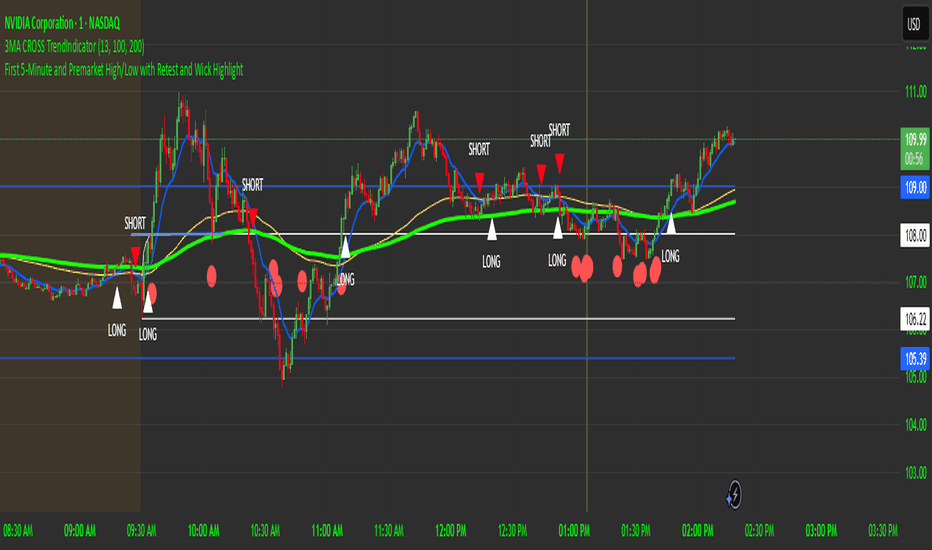Click the 03:00 PM time label
The width and height of the screenshot is (932, 550).
tap(821, 530)
